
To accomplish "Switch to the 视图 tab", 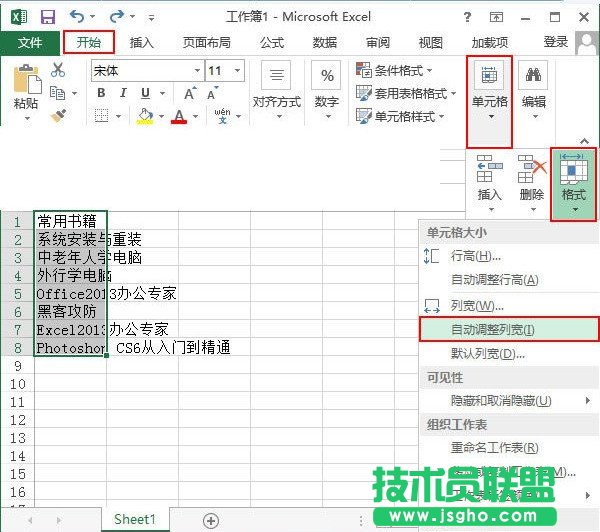I will 431,42.
